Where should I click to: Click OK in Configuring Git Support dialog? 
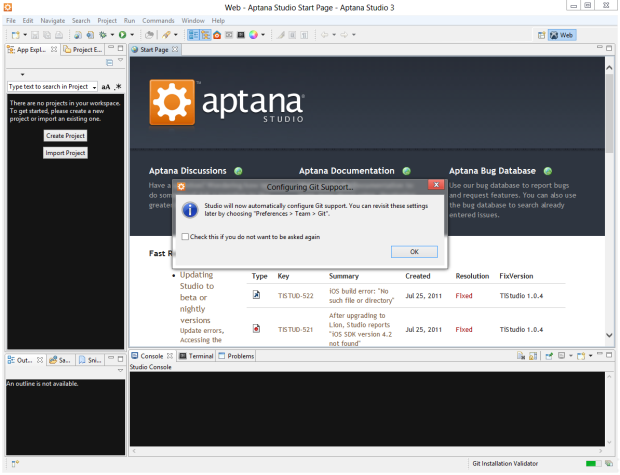(414, 252)
